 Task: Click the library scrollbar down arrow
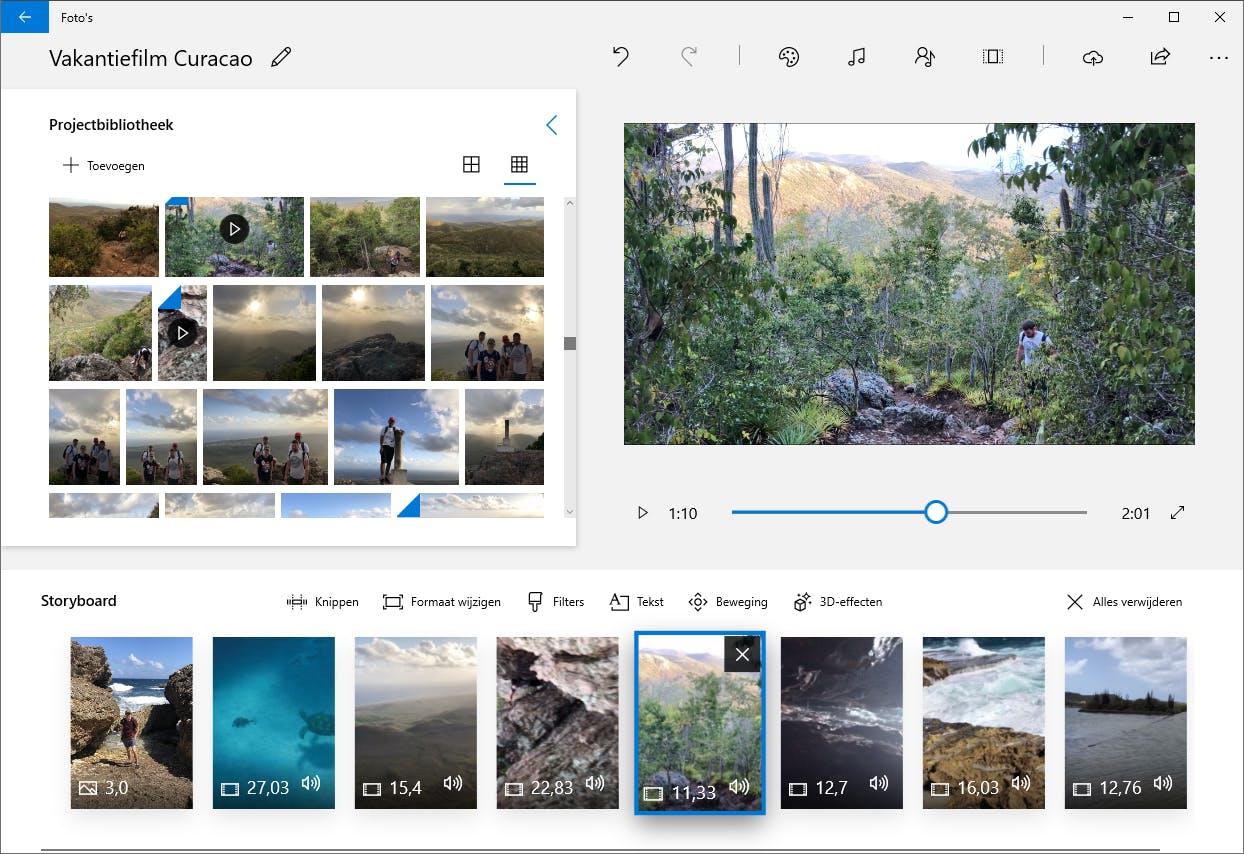click(570, 511)
